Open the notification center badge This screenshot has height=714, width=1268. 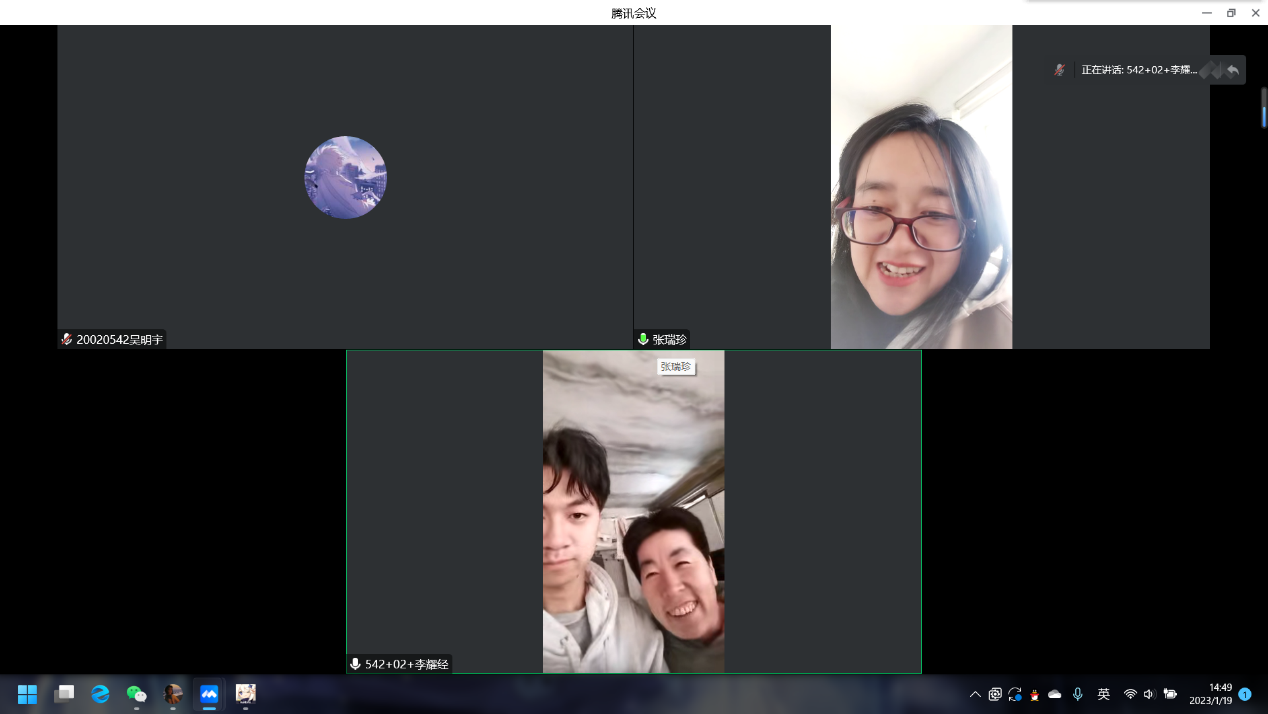(1245, 694)
